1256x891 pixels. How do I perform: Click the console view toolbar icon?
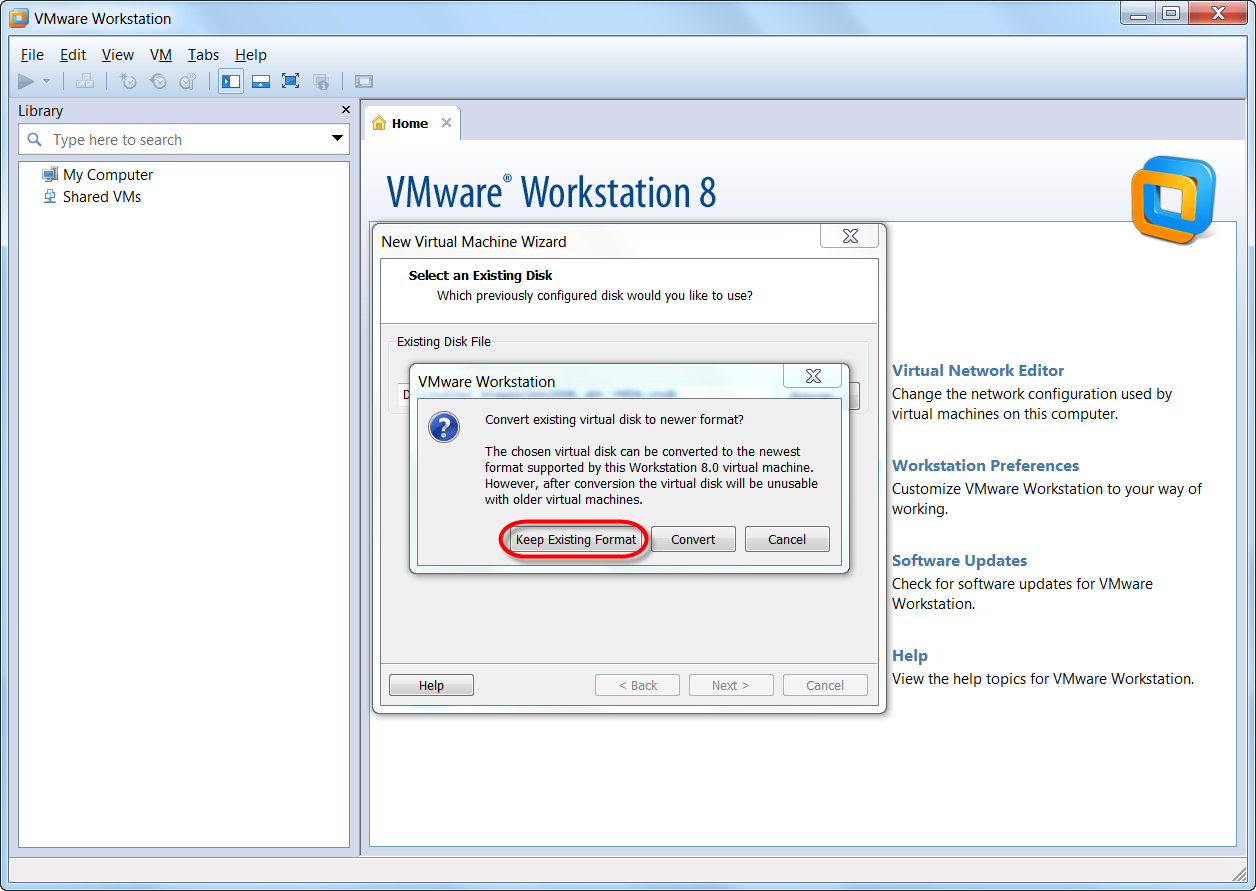tap(364, 81)
